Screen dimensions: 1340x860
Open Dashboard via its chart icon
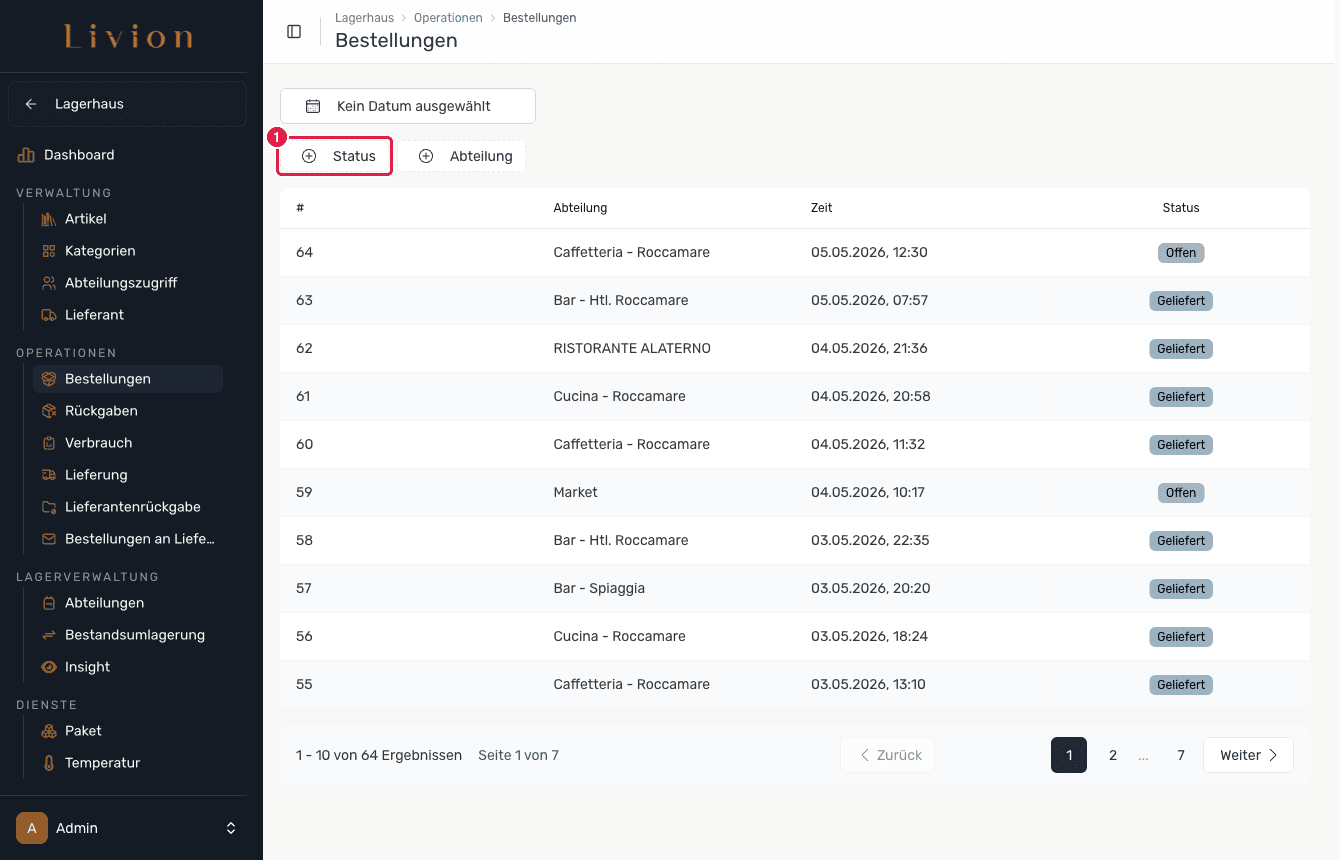point(26,155)
